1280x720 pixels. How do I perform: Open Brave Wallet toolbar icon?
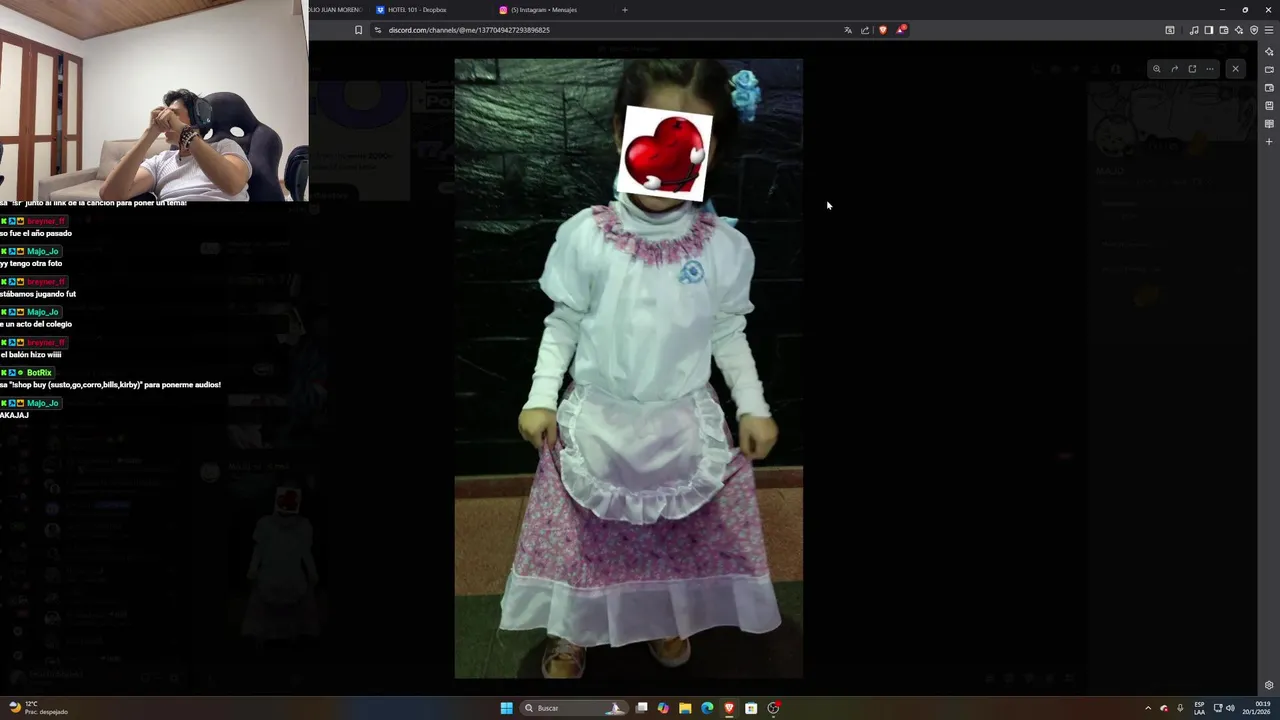pos(1224,30)
